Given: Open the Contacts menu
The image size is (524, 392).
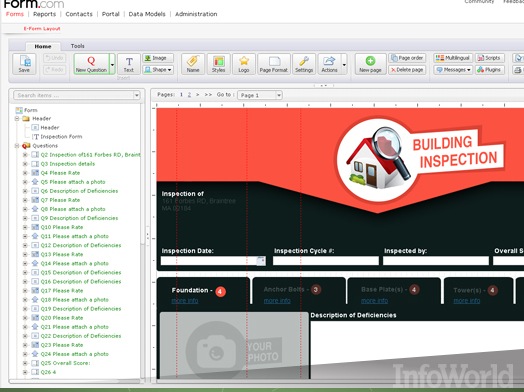Looking at the screenshot, I should (79, 14).
